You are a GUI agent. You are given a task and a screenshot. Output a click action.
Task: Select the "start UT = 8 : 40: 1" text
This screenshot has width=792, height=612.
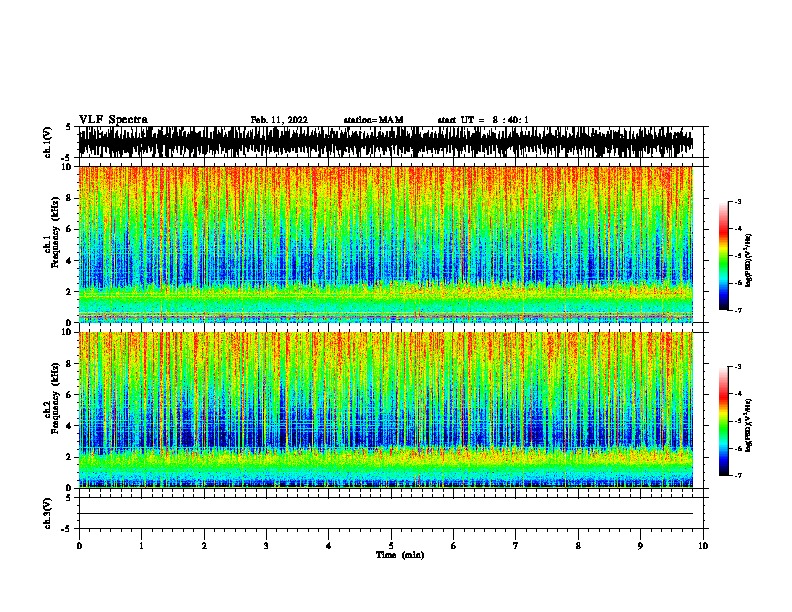point(483,120)
